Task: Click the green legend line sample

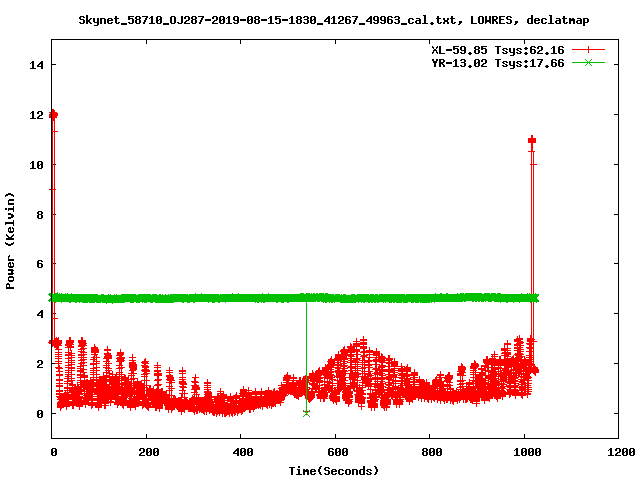Action: (x=588, y=63)
